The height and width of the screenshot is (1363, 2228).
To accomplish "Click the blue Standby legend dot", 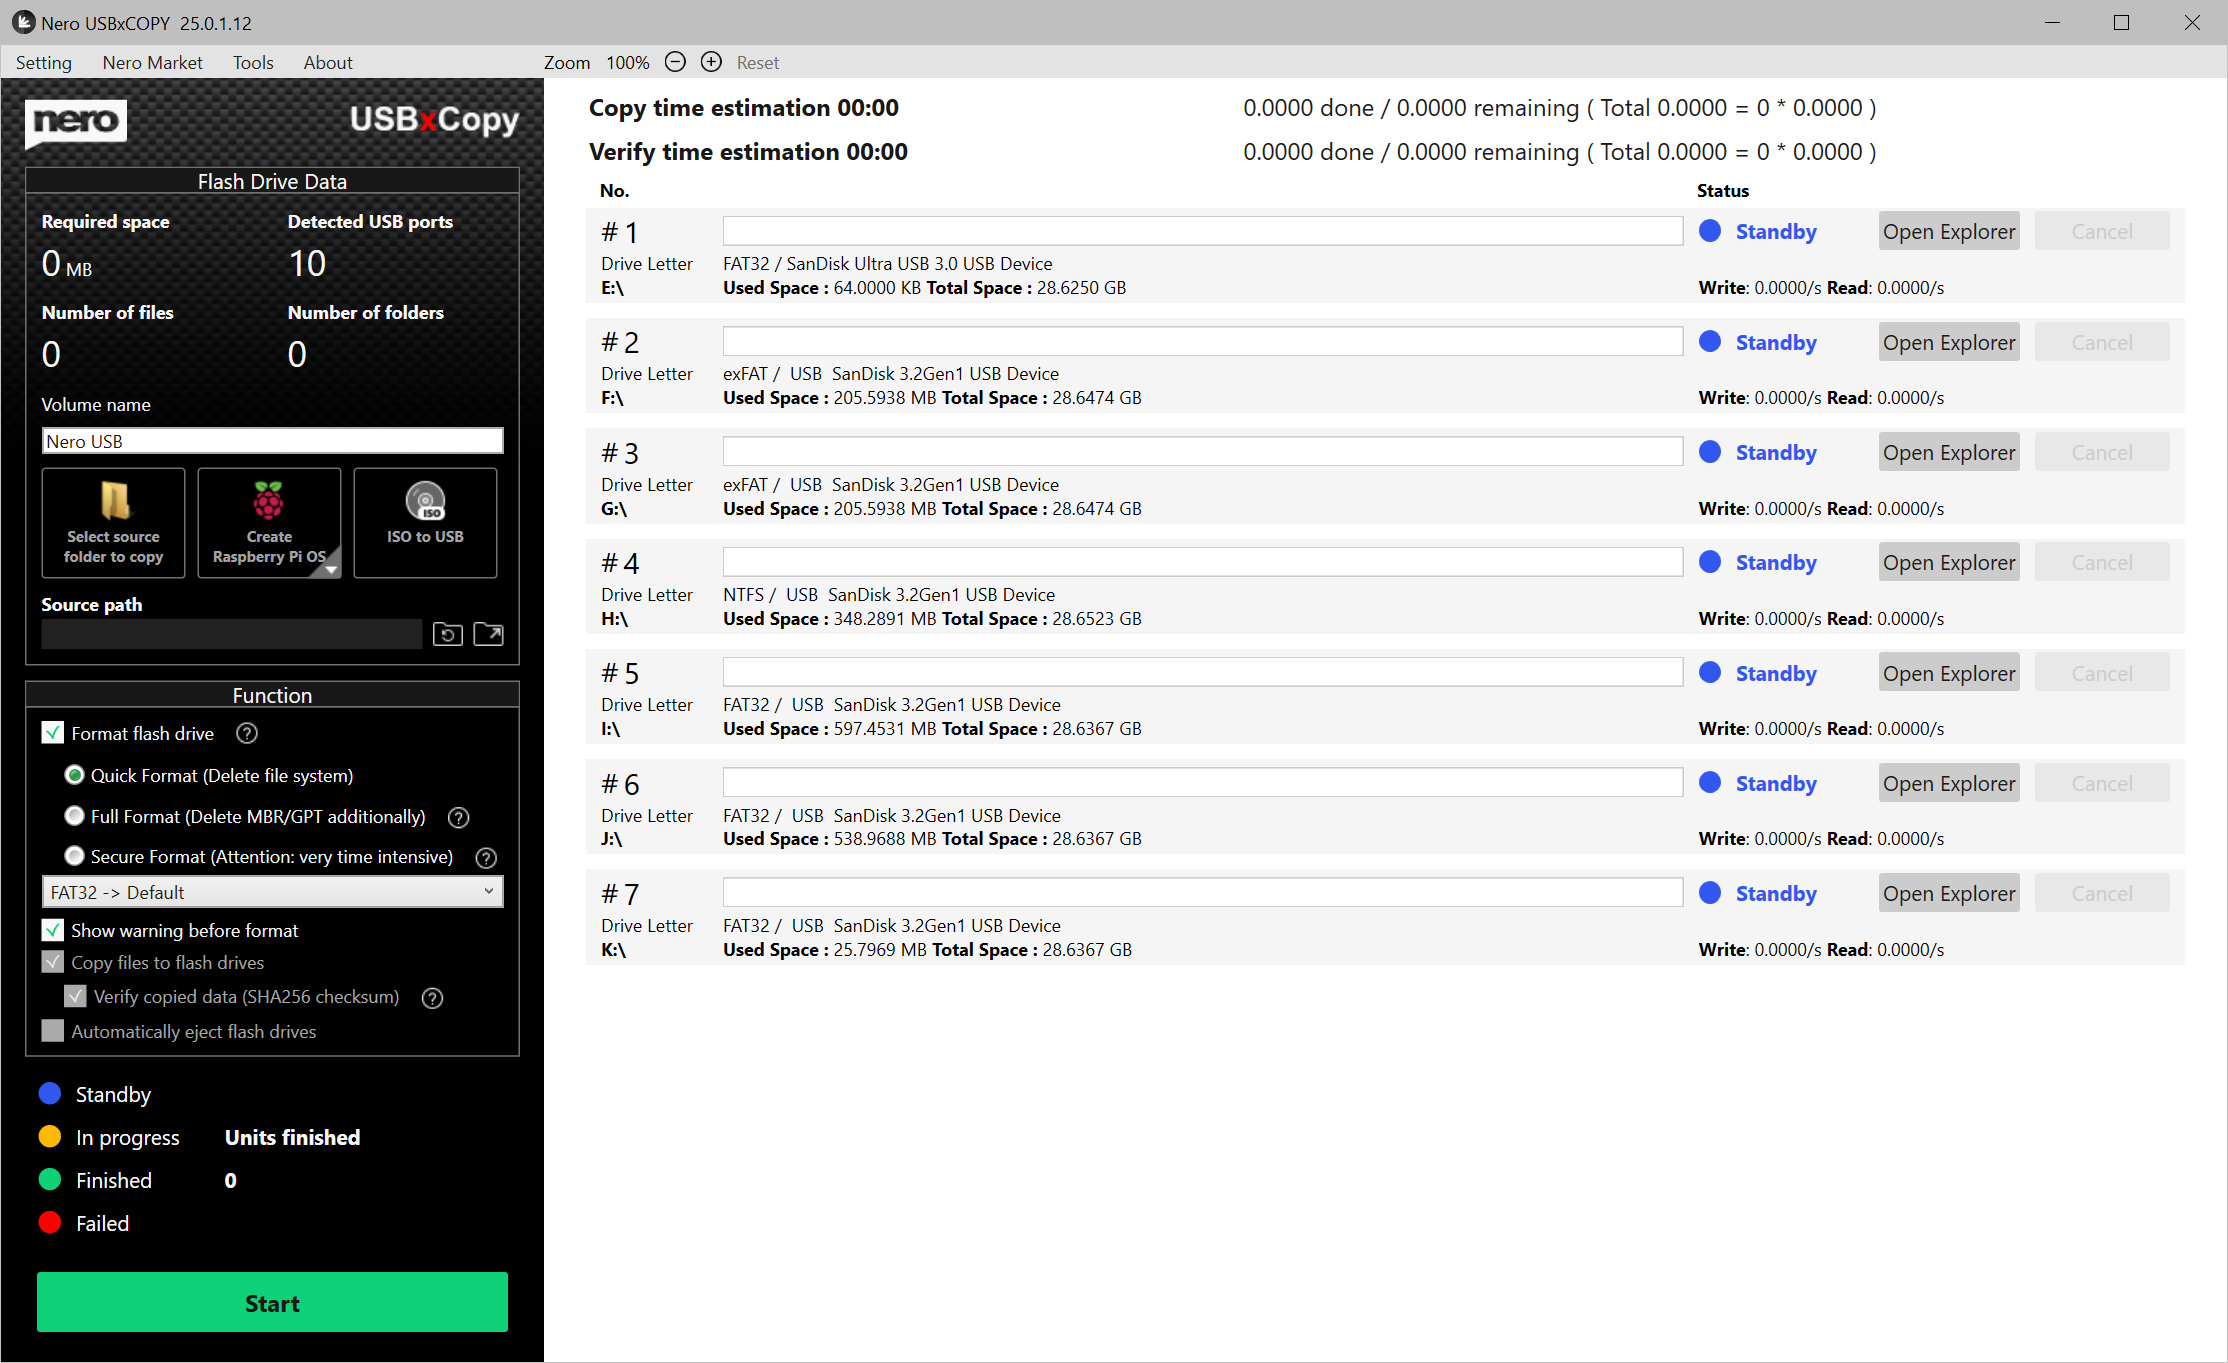I will 50,1094.
